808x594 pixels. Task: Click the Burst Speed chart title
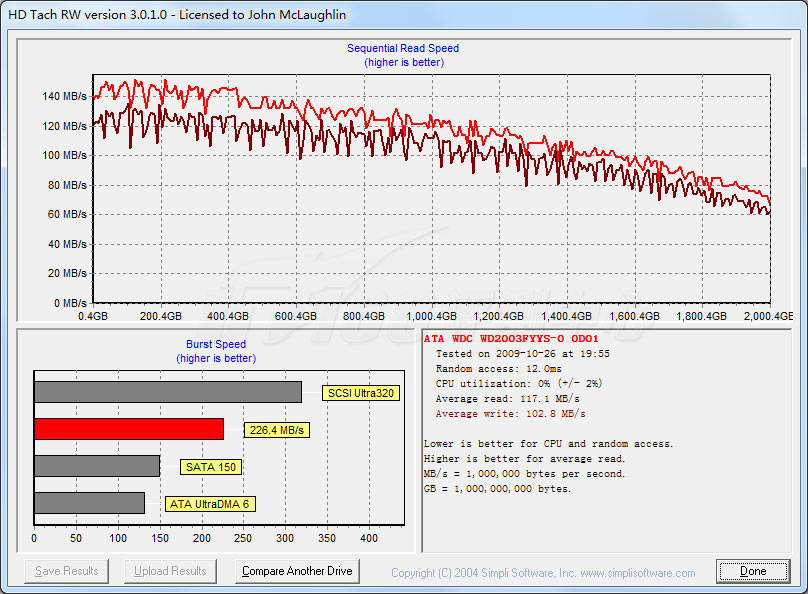pyautogui.click(x=216, y=345)
